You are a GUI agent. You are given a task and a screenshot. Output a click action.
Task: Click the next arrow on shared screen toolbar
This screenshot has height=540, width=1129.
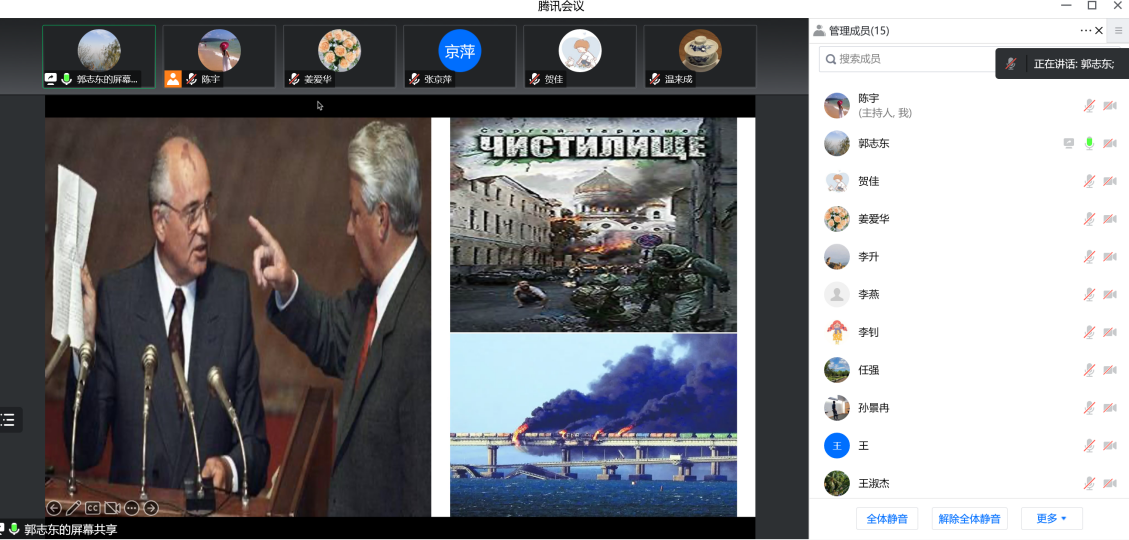(151, 508)
